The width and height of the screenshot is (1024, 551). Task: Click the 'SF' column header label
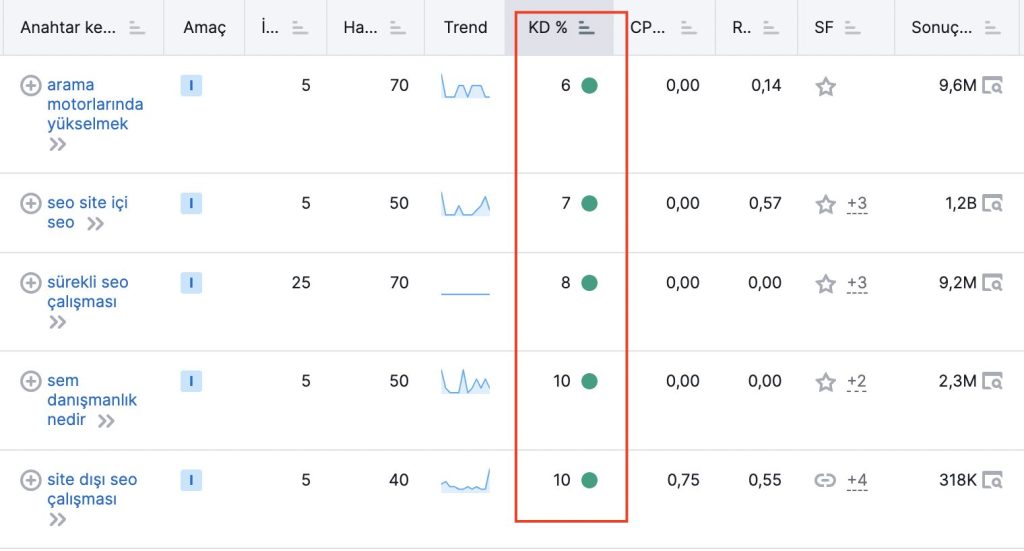click(x=824, y=27)
